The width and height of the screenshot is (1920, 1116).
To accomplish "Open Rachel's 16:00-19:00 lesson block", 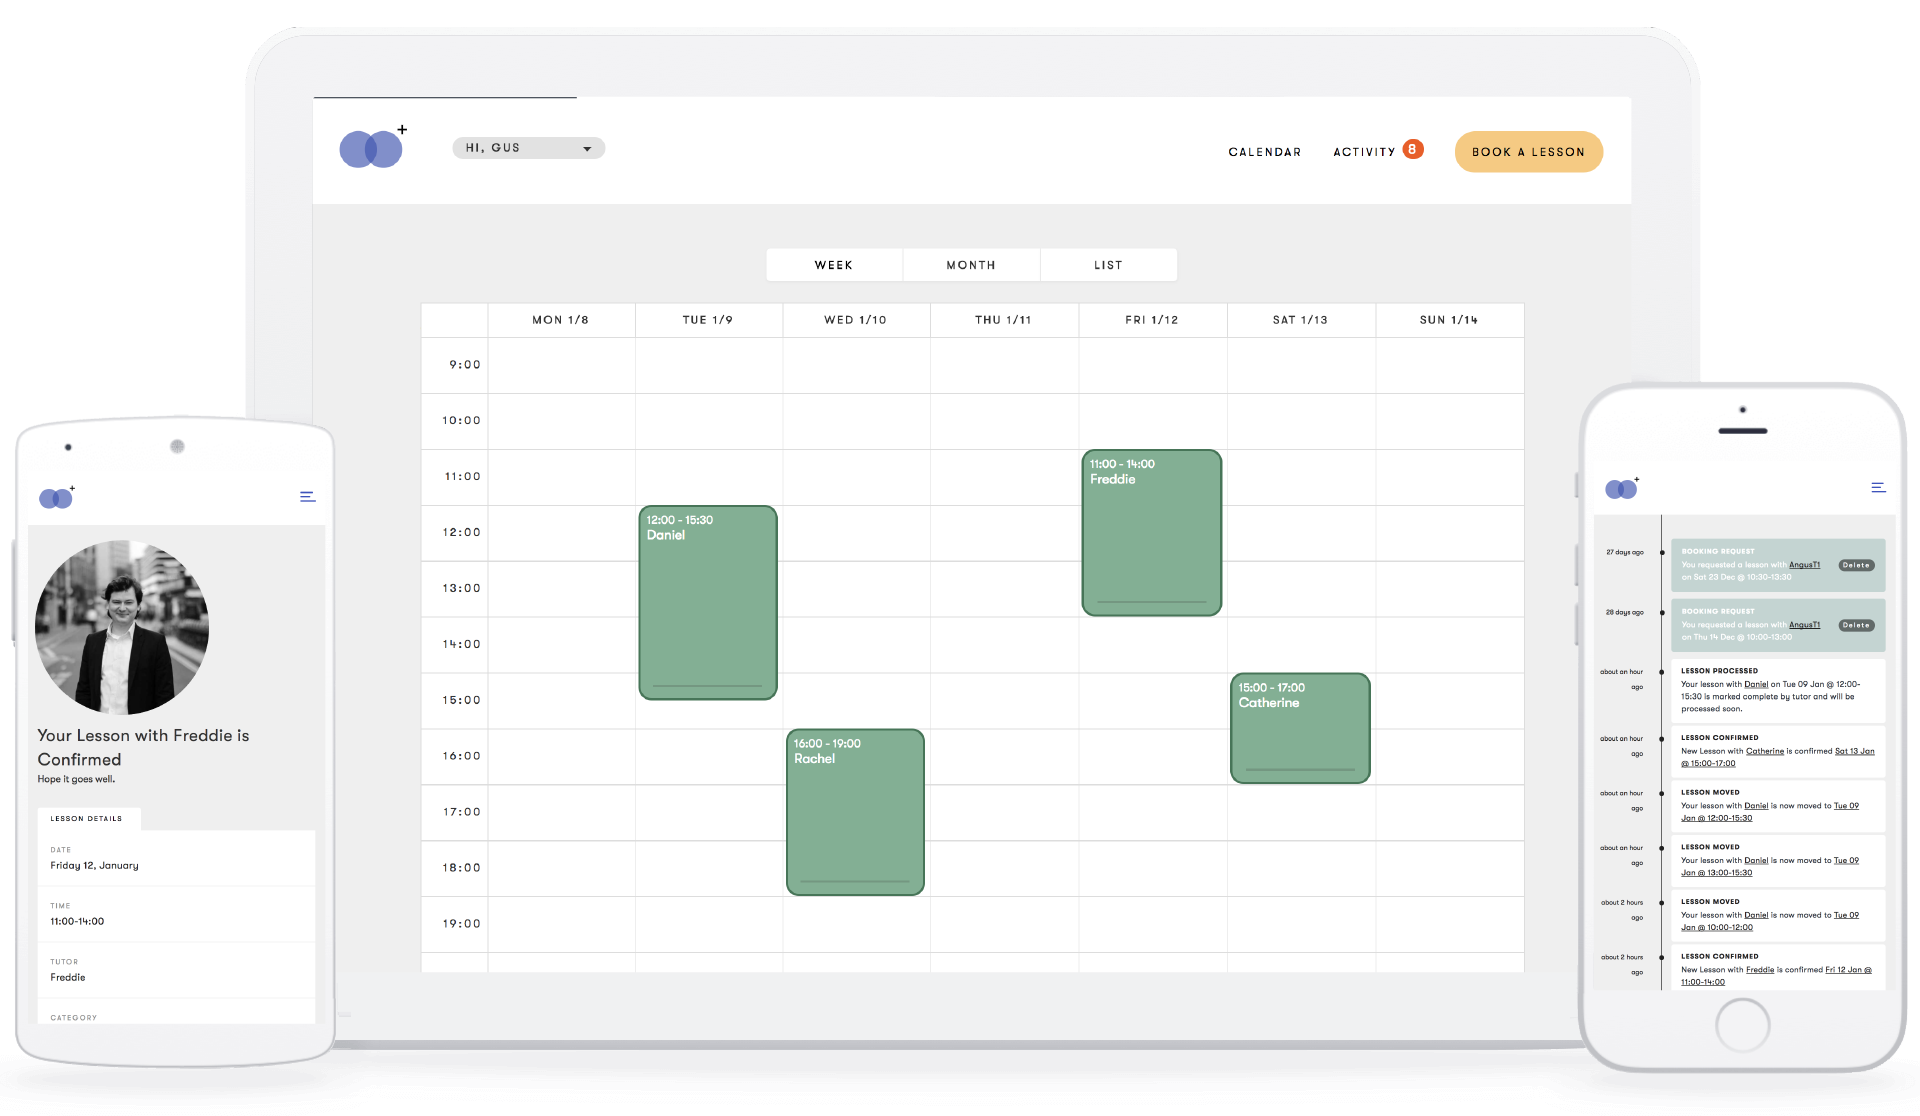I will coord(855,811).
